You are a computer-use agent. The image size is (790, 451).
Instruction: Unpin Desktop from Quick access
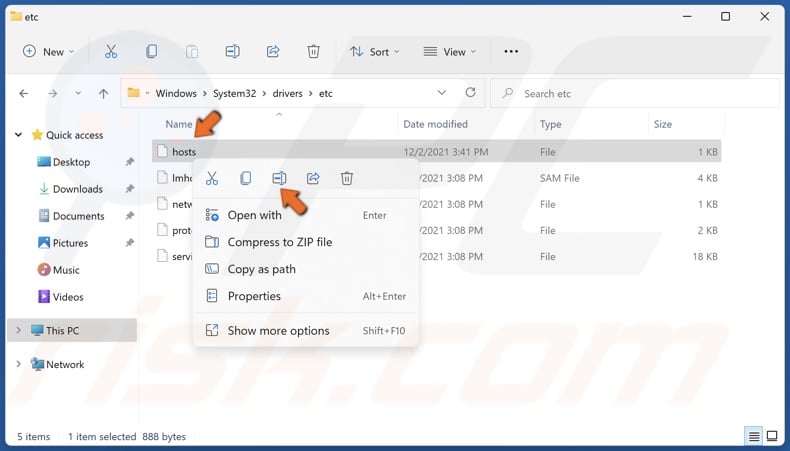click(129, 162)
